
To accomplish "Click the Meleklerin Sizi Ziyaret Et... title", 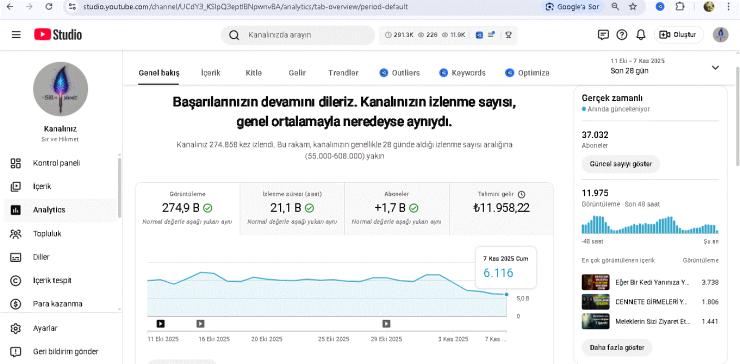I will [x=652, y=322].
